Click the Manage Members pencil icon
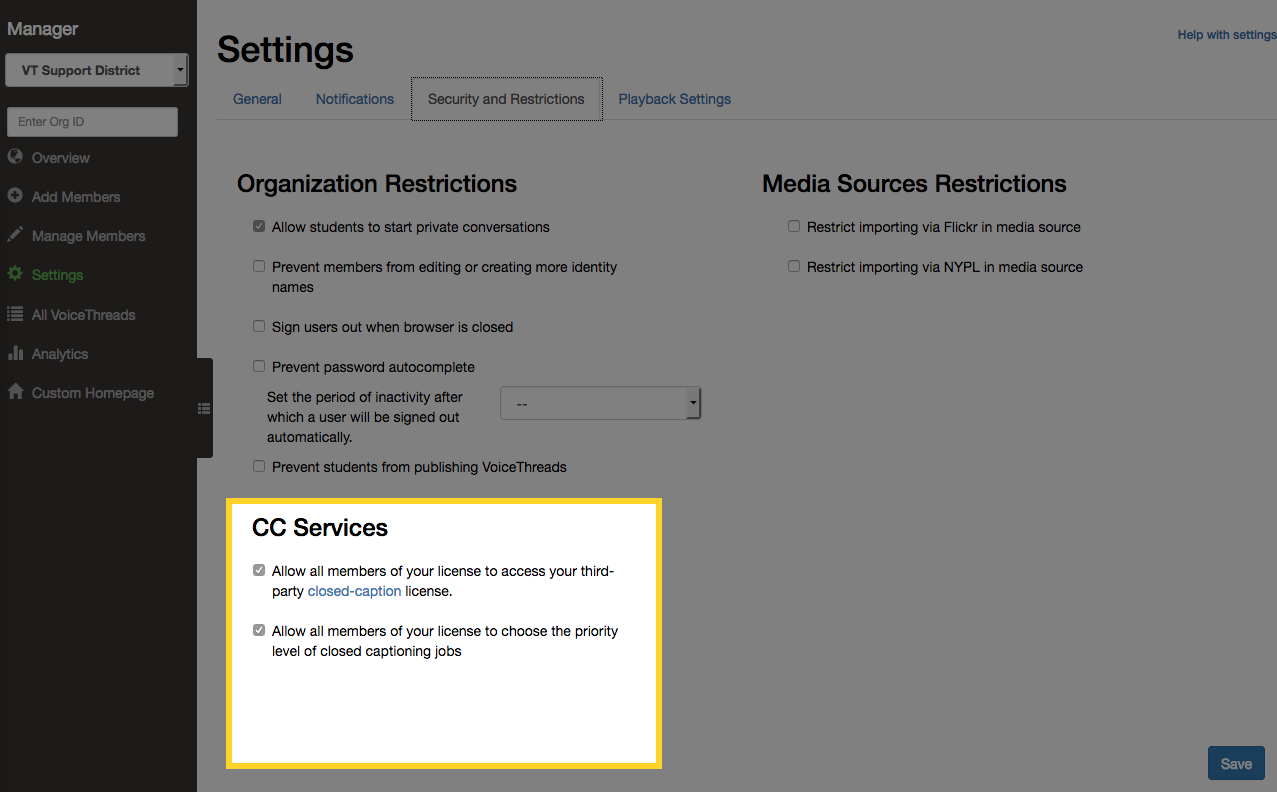This screenshot has height=792, width=1277. [15, 235]
